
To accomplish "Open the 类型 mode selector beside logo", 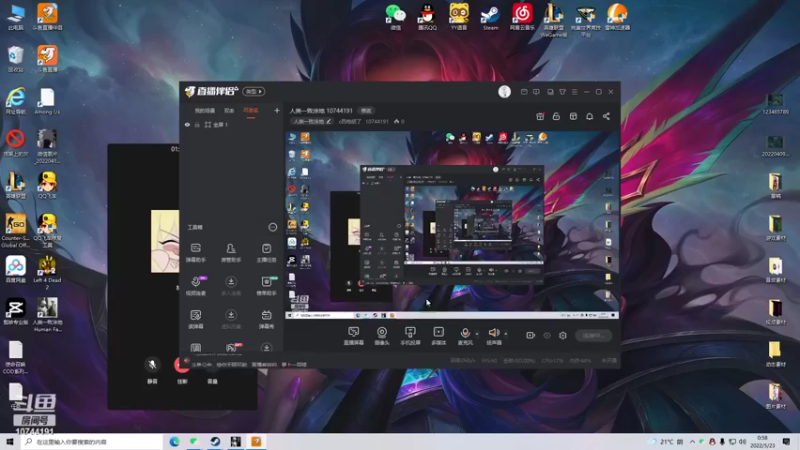I will 254,91.
